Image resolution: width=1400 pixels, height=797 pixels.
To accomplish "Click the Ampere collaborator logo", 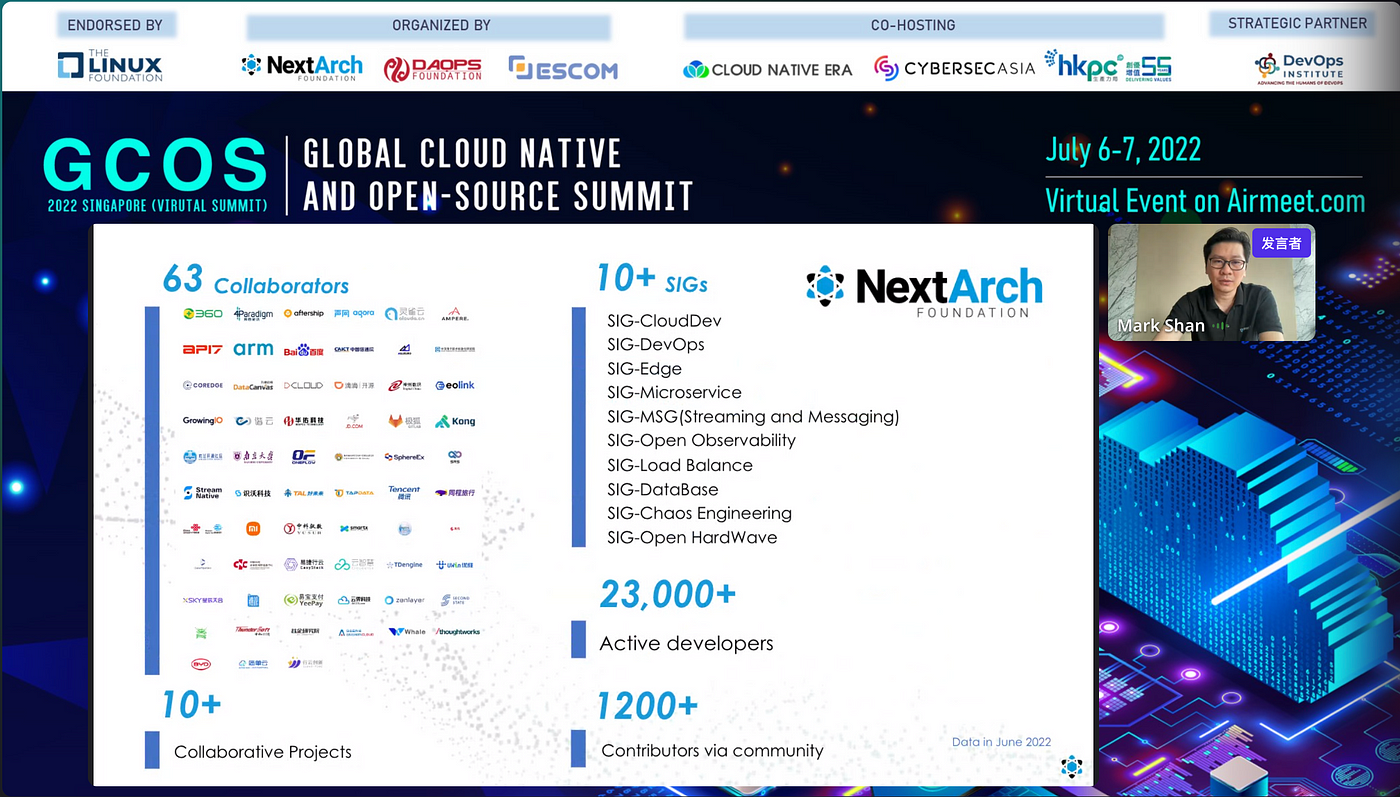I will coord(455,313).
